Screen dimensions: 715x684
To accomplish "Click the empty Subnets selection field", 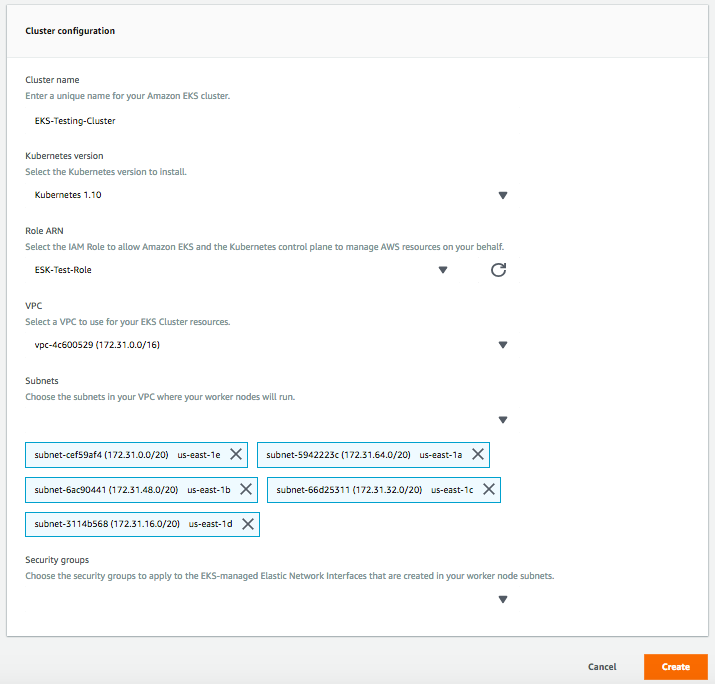I will pos(272,420).
